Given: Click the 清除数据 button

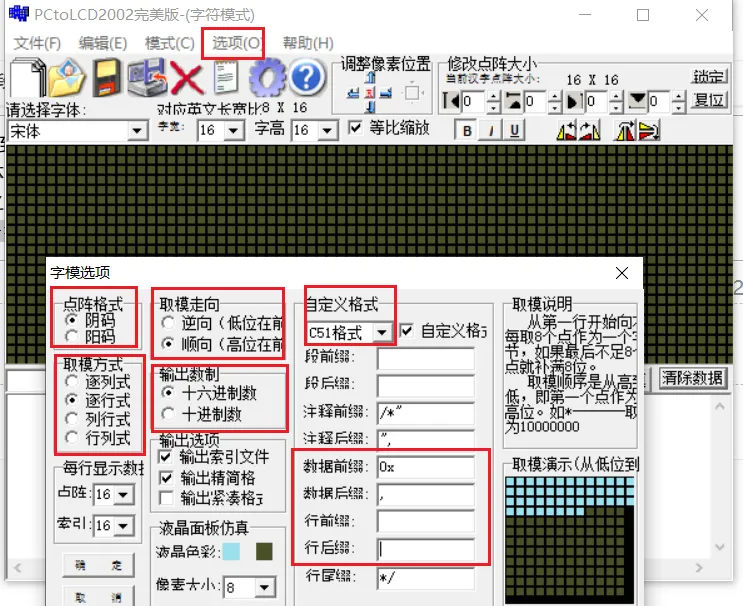Looking at the screenshot, I should (692, 378).
